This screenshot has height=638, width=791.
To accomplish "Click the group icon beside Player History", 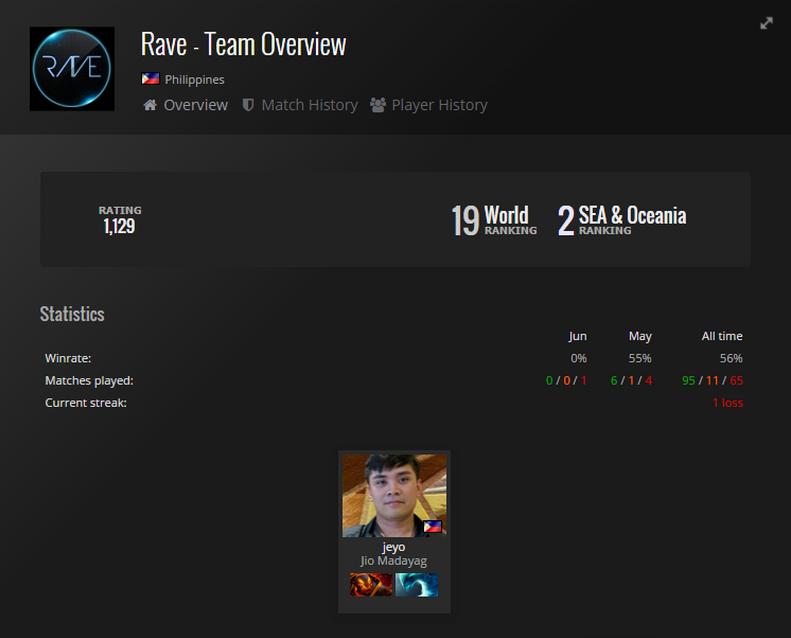I will point(378,105).
